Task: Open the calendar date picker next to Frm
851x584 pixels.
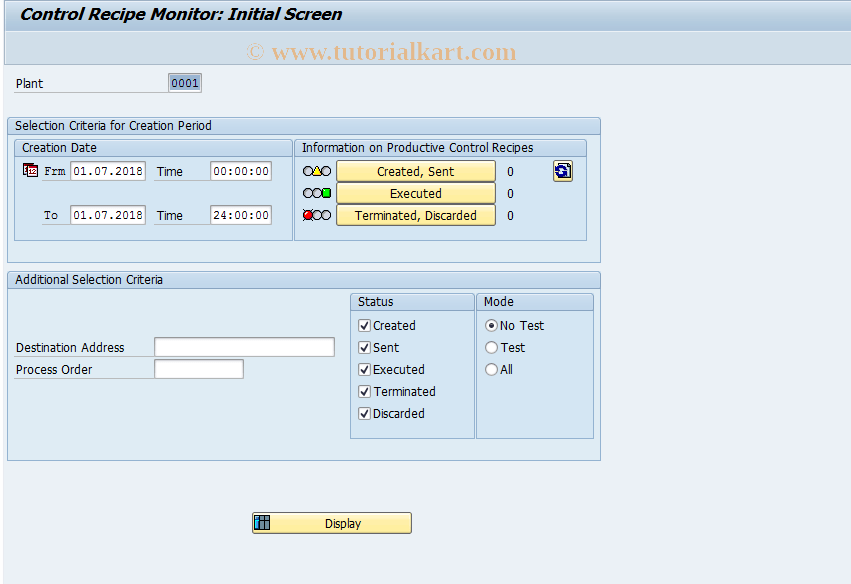Action: pyautogui.click(x=30, y=170)
